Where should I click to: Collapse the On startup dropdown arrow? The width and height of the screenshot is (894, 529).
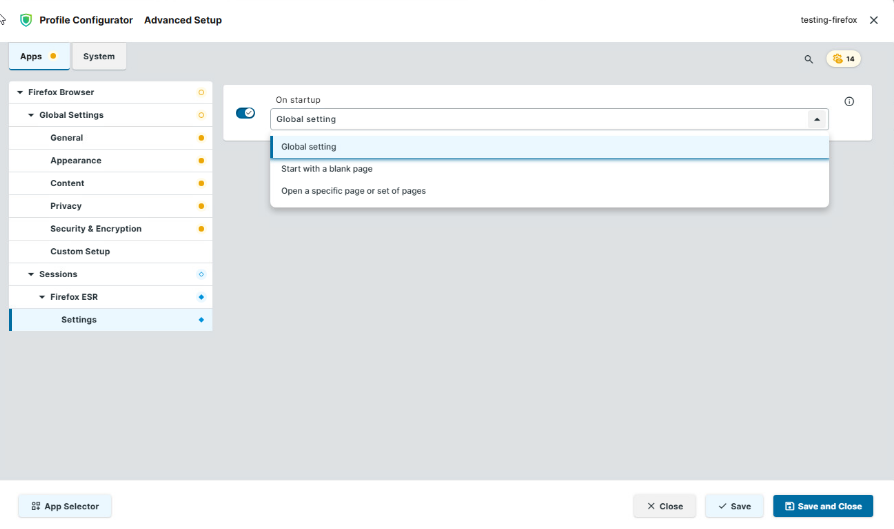coord(817,119)
